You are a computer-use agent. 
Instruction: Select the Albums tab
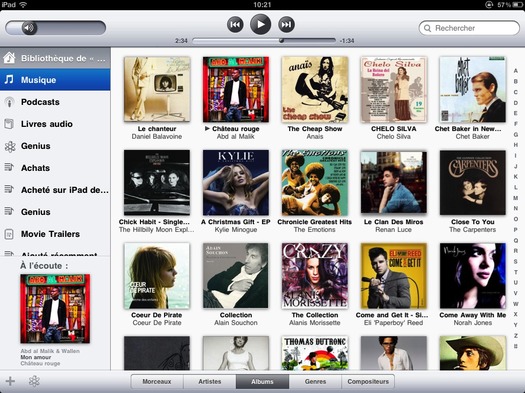pyautogui.click(x=262, y=382)
